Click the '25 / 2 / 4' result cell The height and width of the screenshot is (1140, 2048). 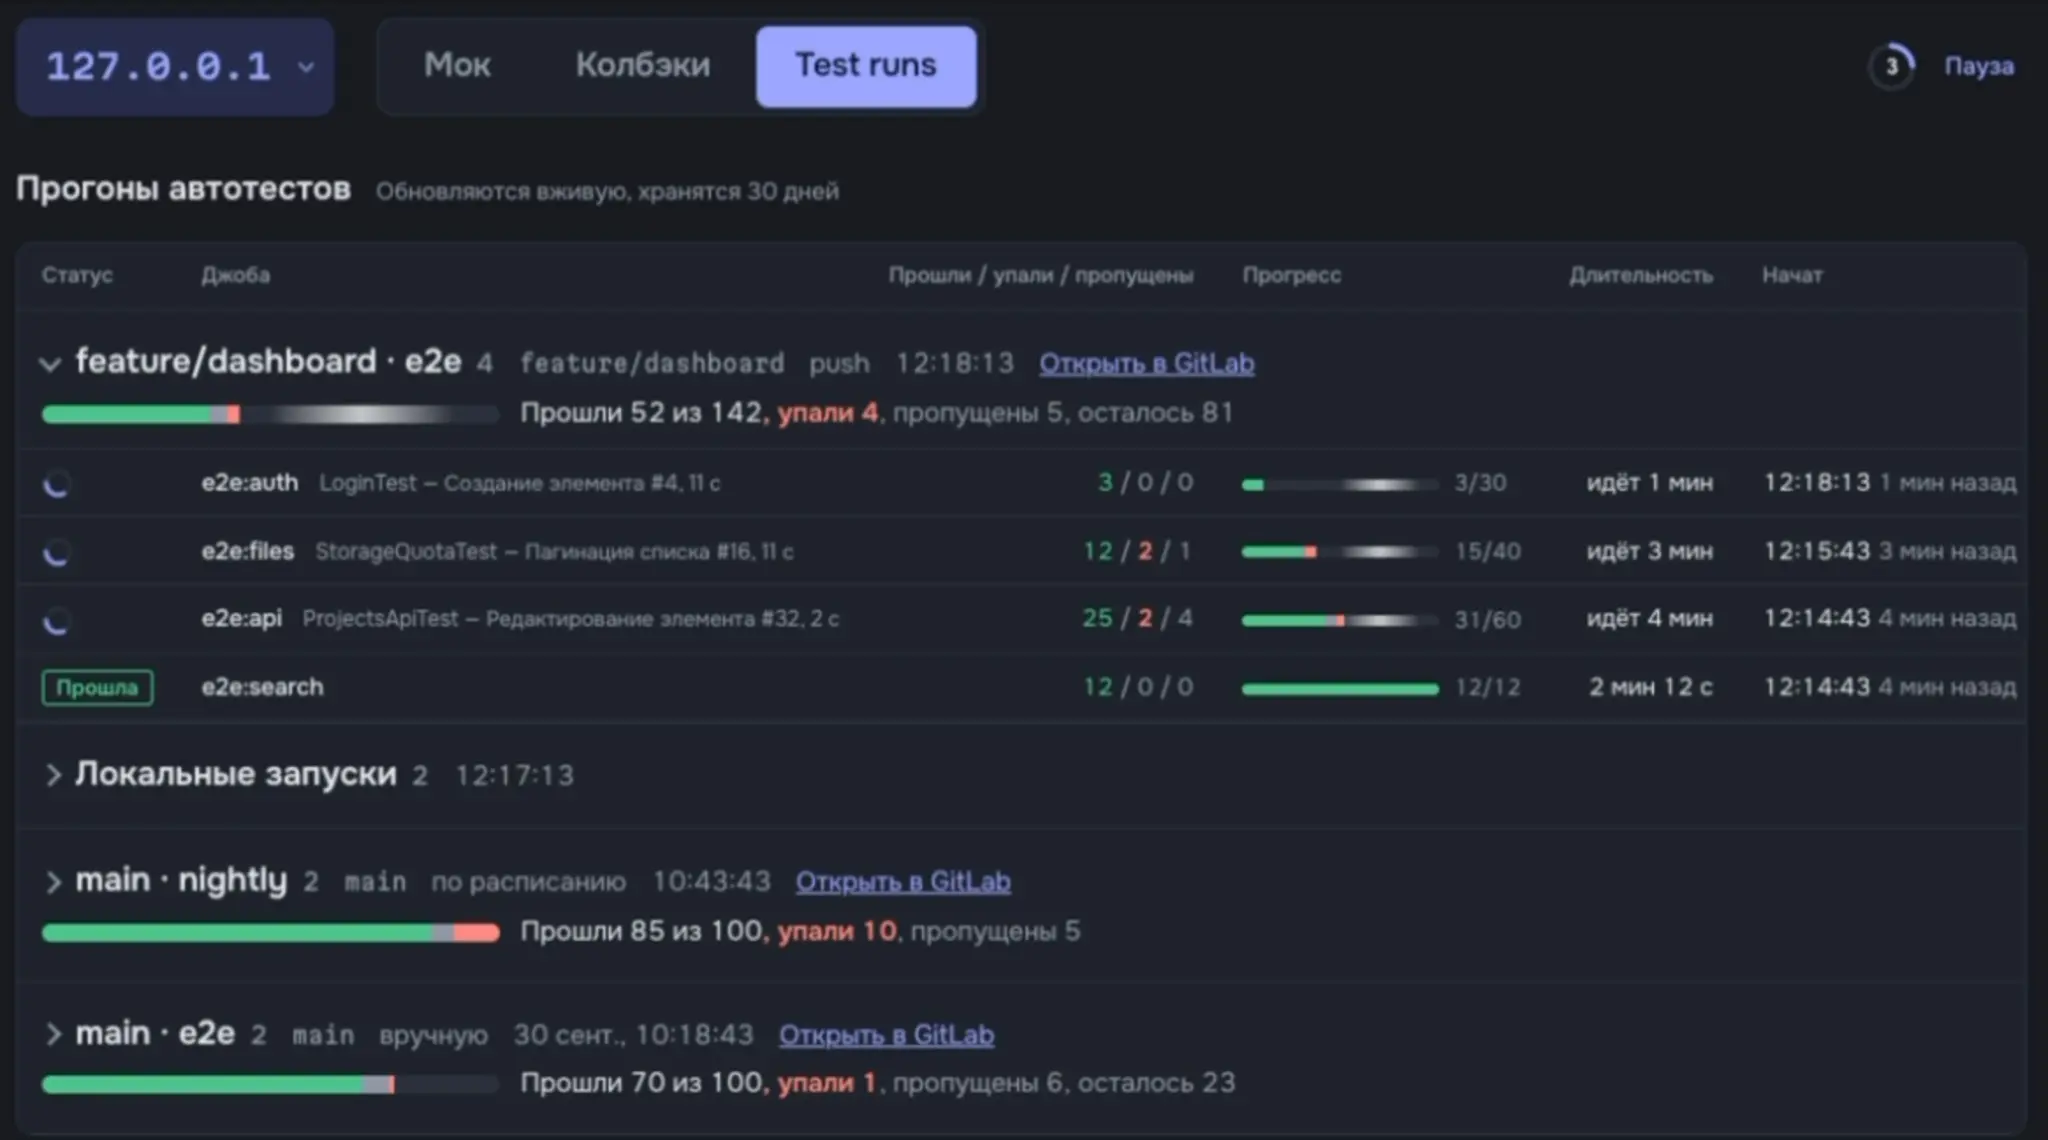point(1138,619)
